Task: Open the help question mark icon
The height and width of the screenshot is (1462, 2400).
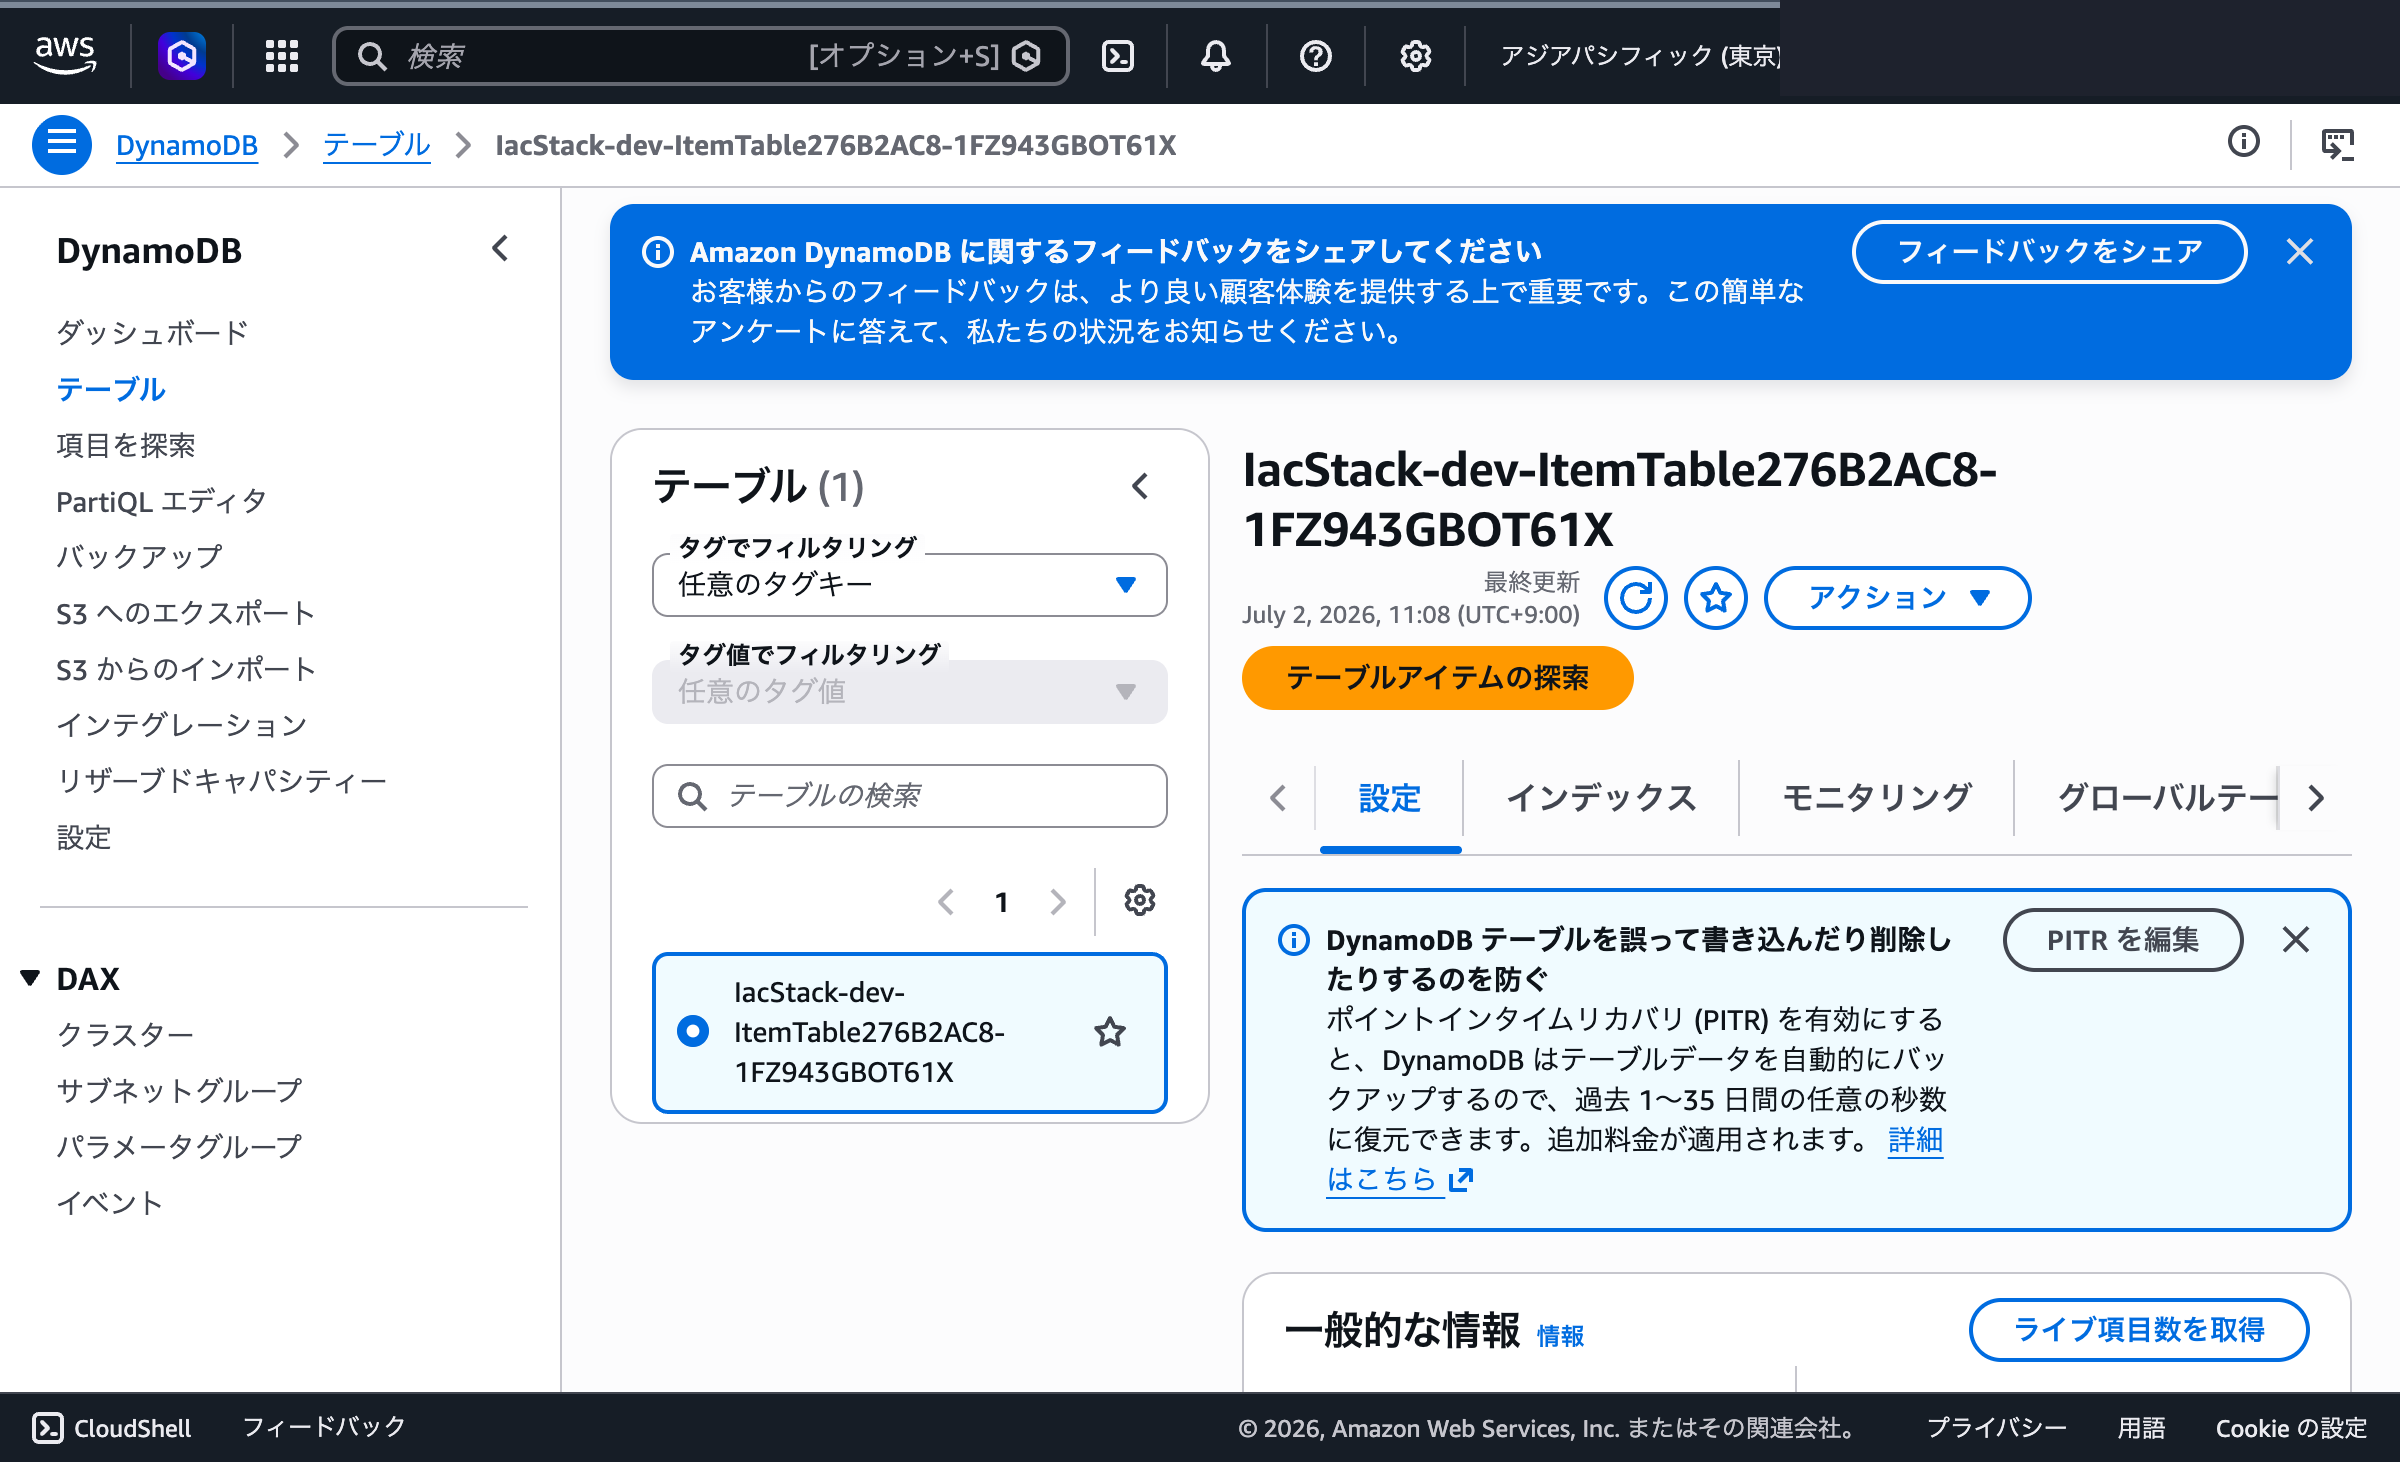Action: pos(1315,56)
